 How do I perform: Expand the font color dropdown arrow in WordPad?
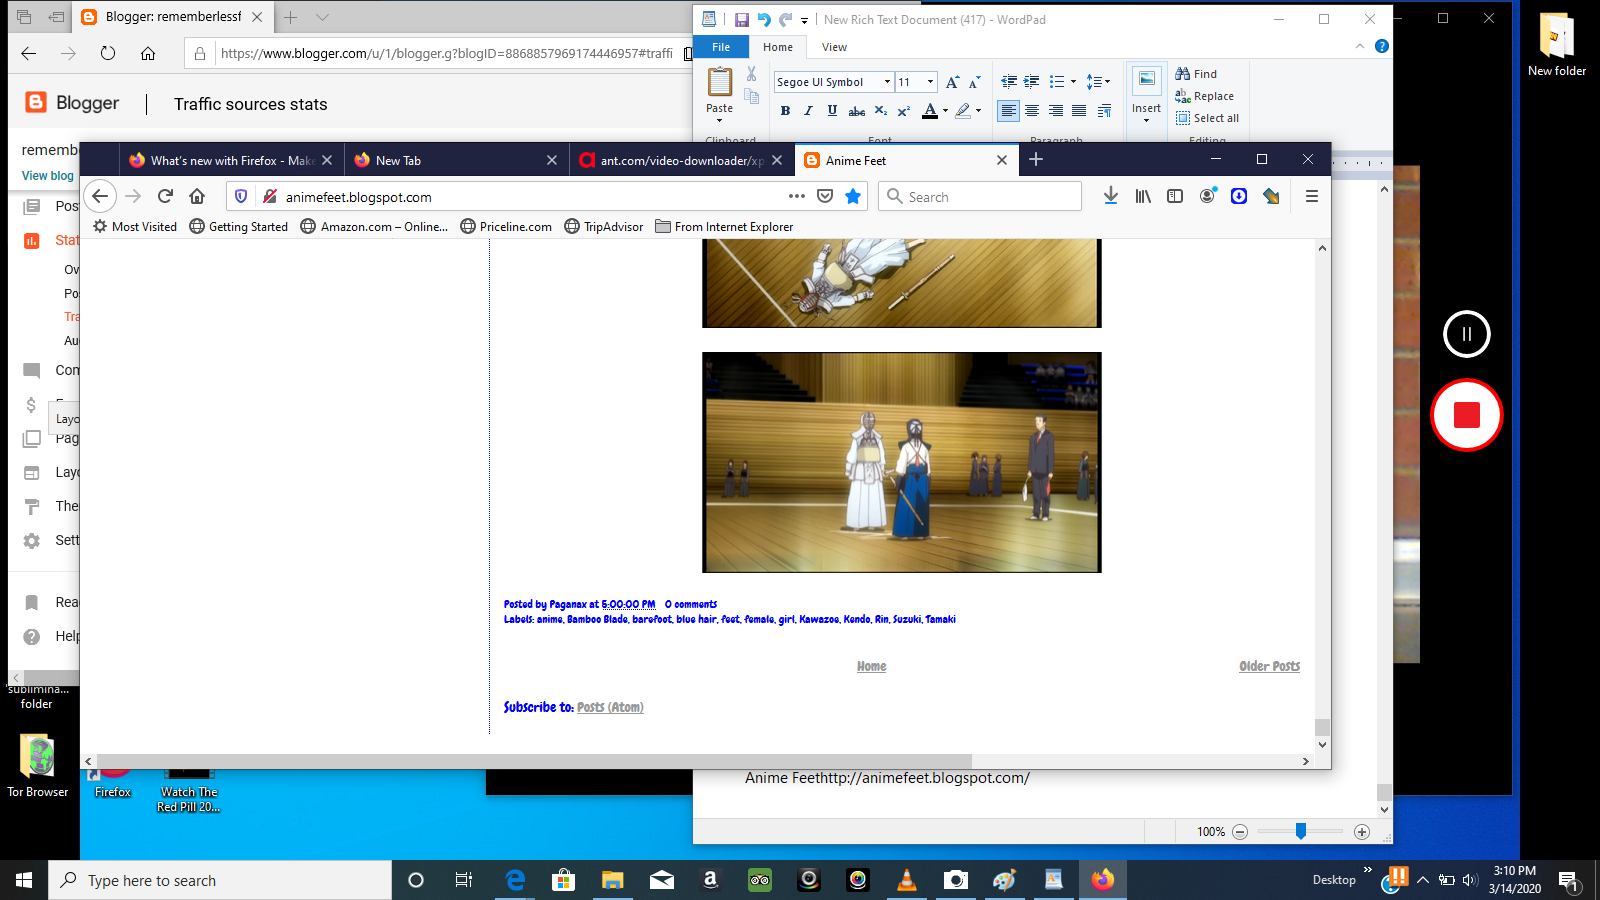pos(945,111)
